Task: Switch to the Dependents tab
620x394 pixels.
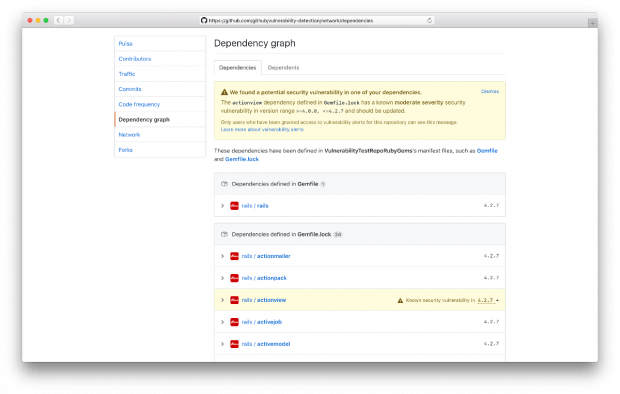Action: (x=284, y=68)
